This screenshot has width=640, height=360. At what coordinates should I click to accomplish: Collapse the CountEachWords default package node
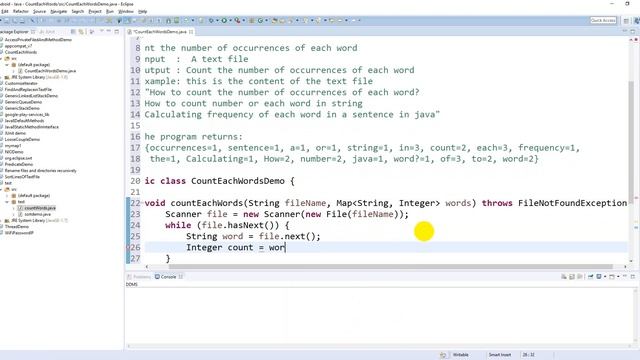point(7,64)
